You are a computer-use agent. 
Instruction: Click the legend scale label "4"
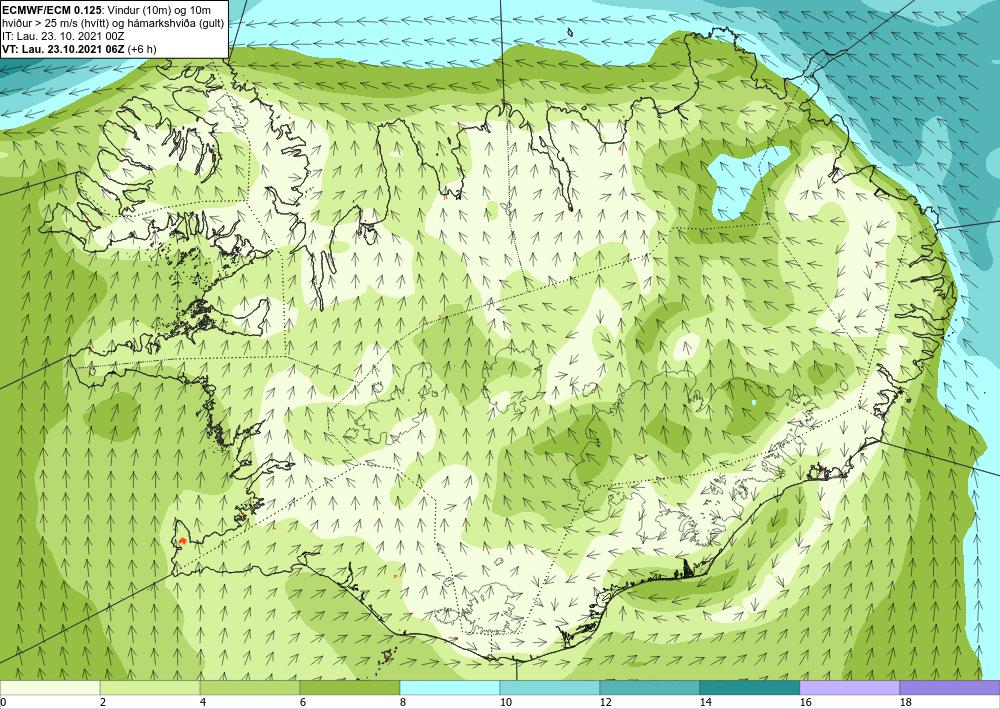[x=203, y=702]
